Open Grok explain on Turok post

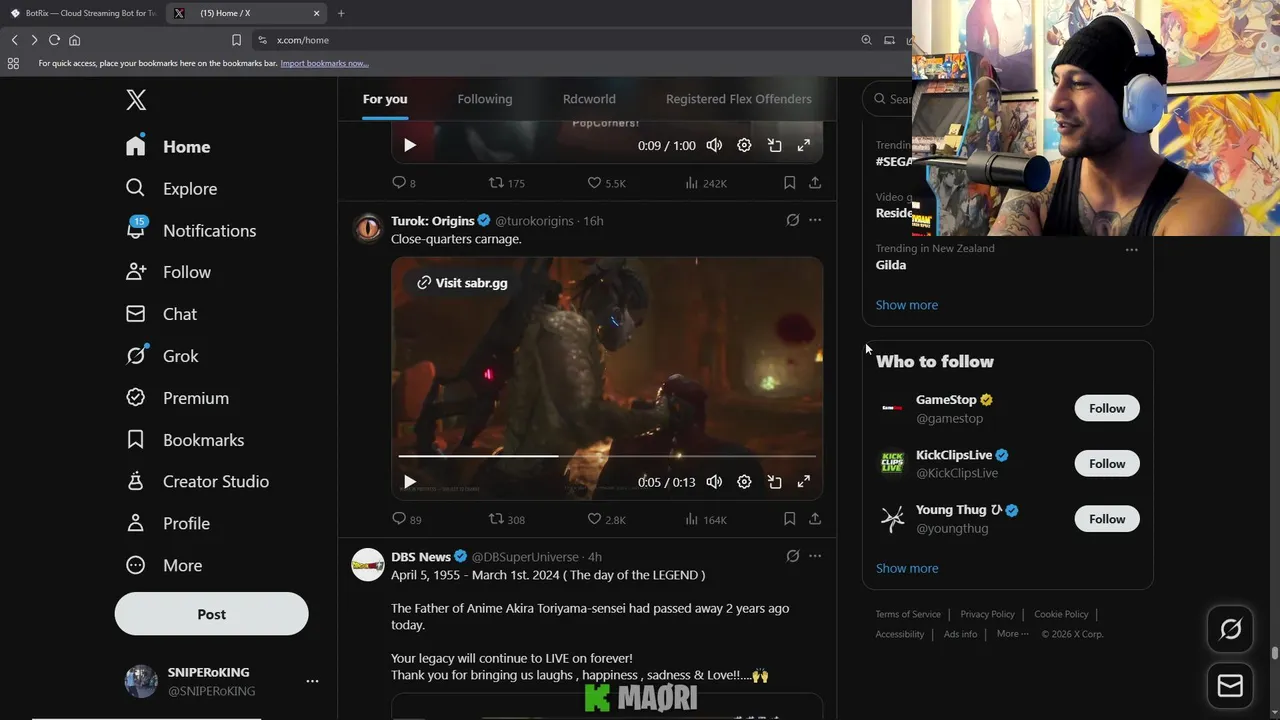tap(793, 220)
